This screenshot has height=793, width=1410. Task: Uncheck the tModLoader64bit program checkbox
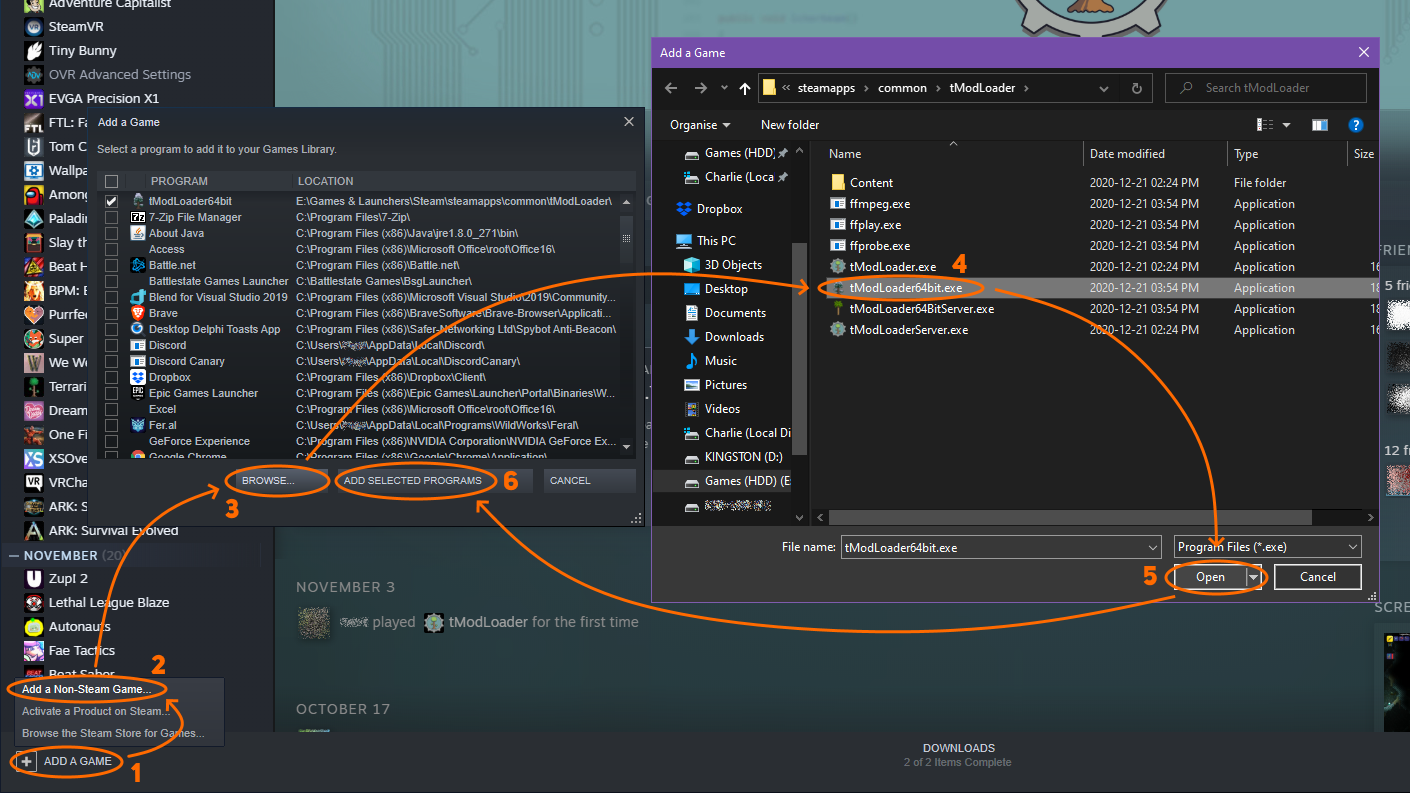click(x=112, y=201)
